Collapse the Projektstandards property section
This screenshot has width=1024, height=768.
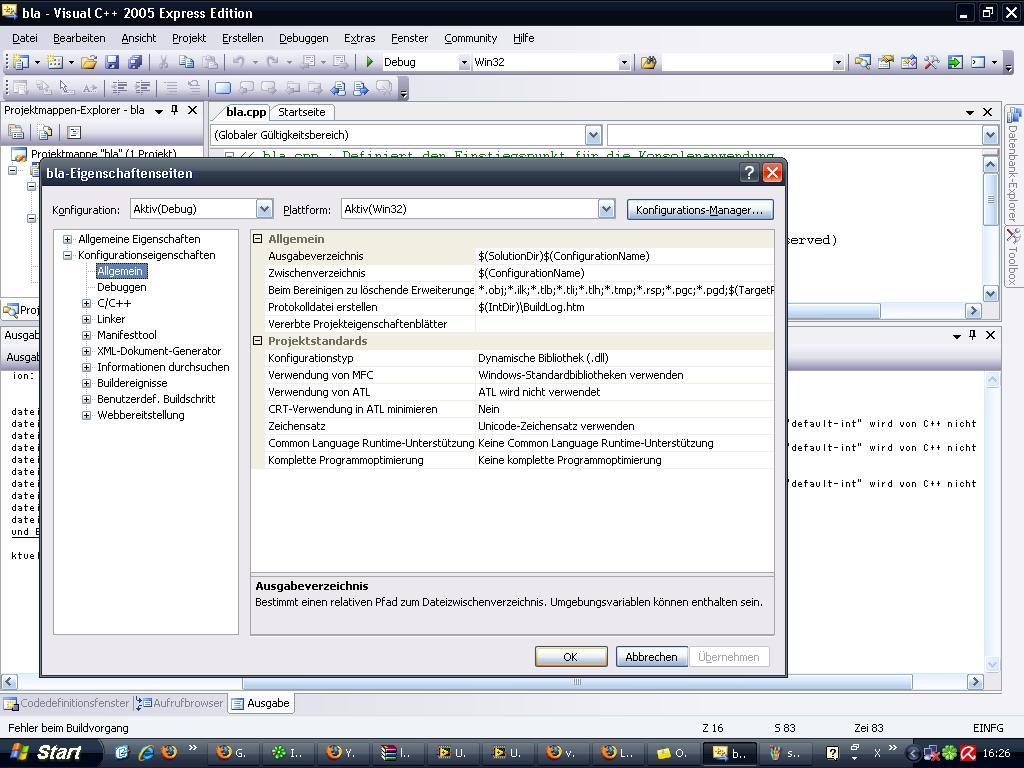coord(258,341)
